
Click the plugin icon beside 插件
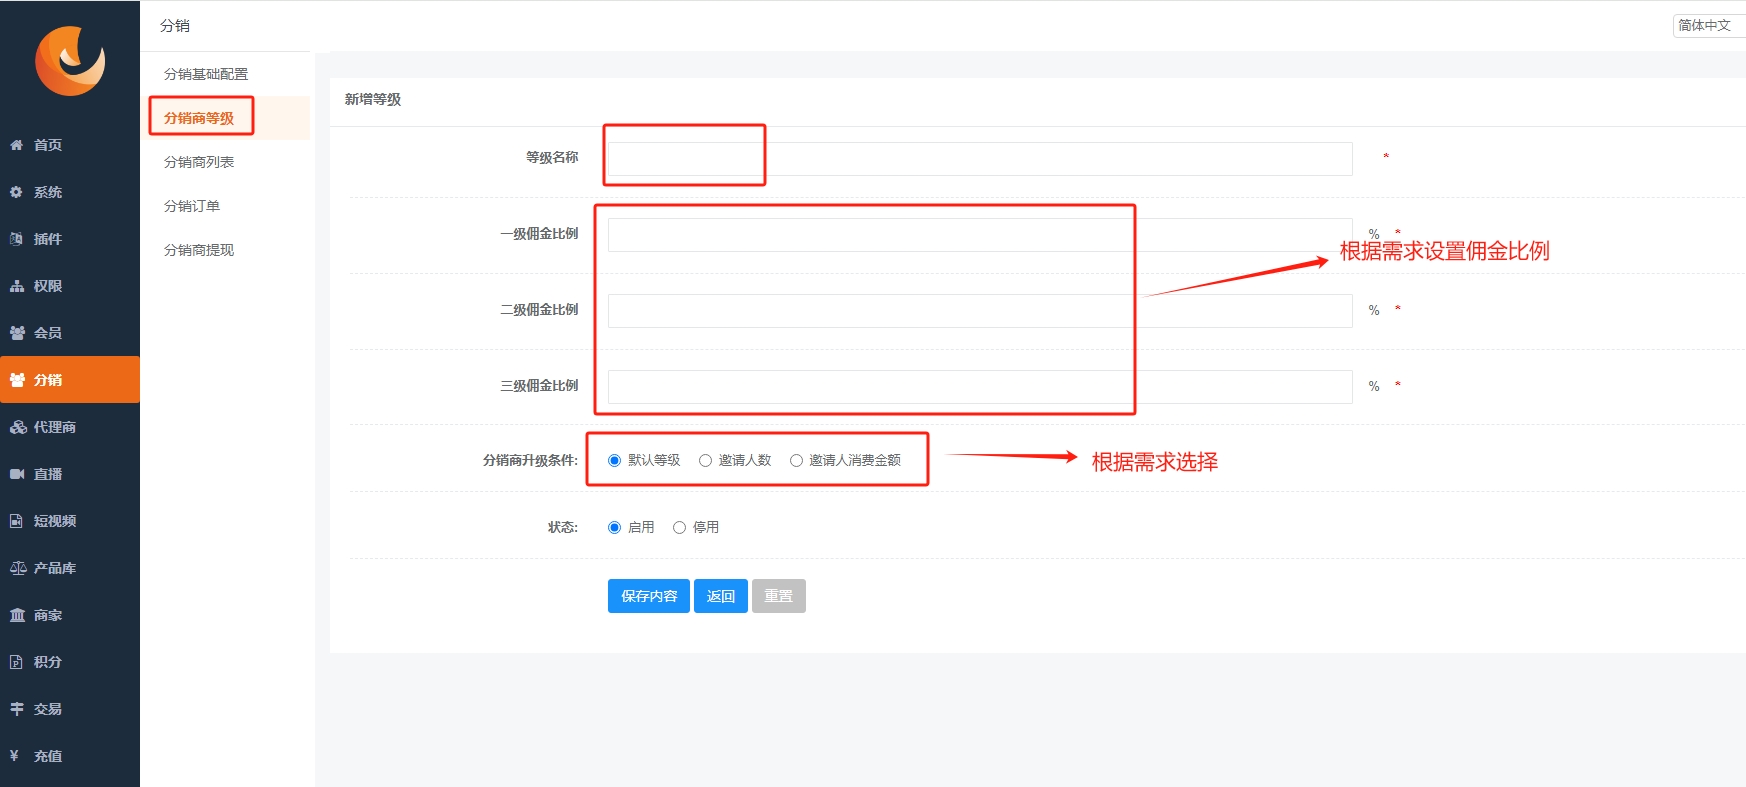tap(16, 239)
